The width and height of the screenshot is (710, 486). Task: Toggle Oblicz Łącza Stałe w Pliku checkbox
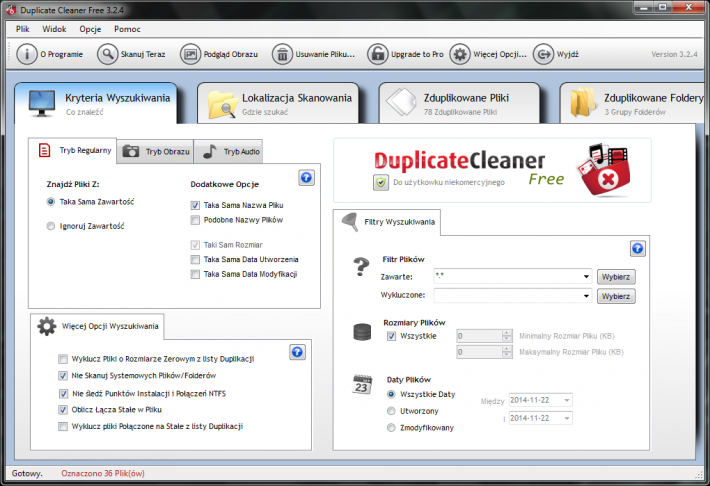pos(63,410)
